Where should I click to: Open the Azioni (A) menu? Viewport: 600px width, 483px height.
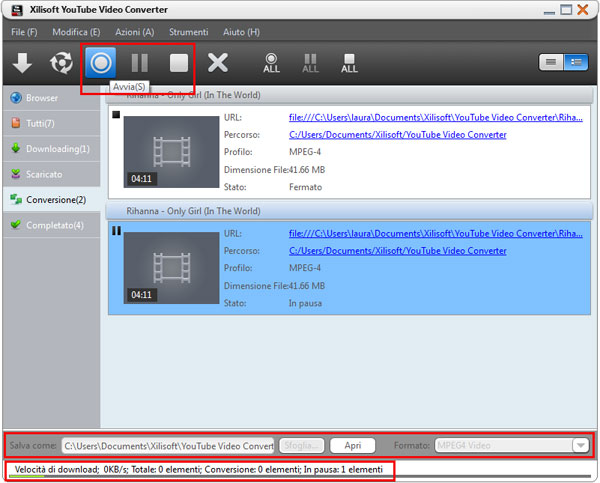(x=135, y=32)
